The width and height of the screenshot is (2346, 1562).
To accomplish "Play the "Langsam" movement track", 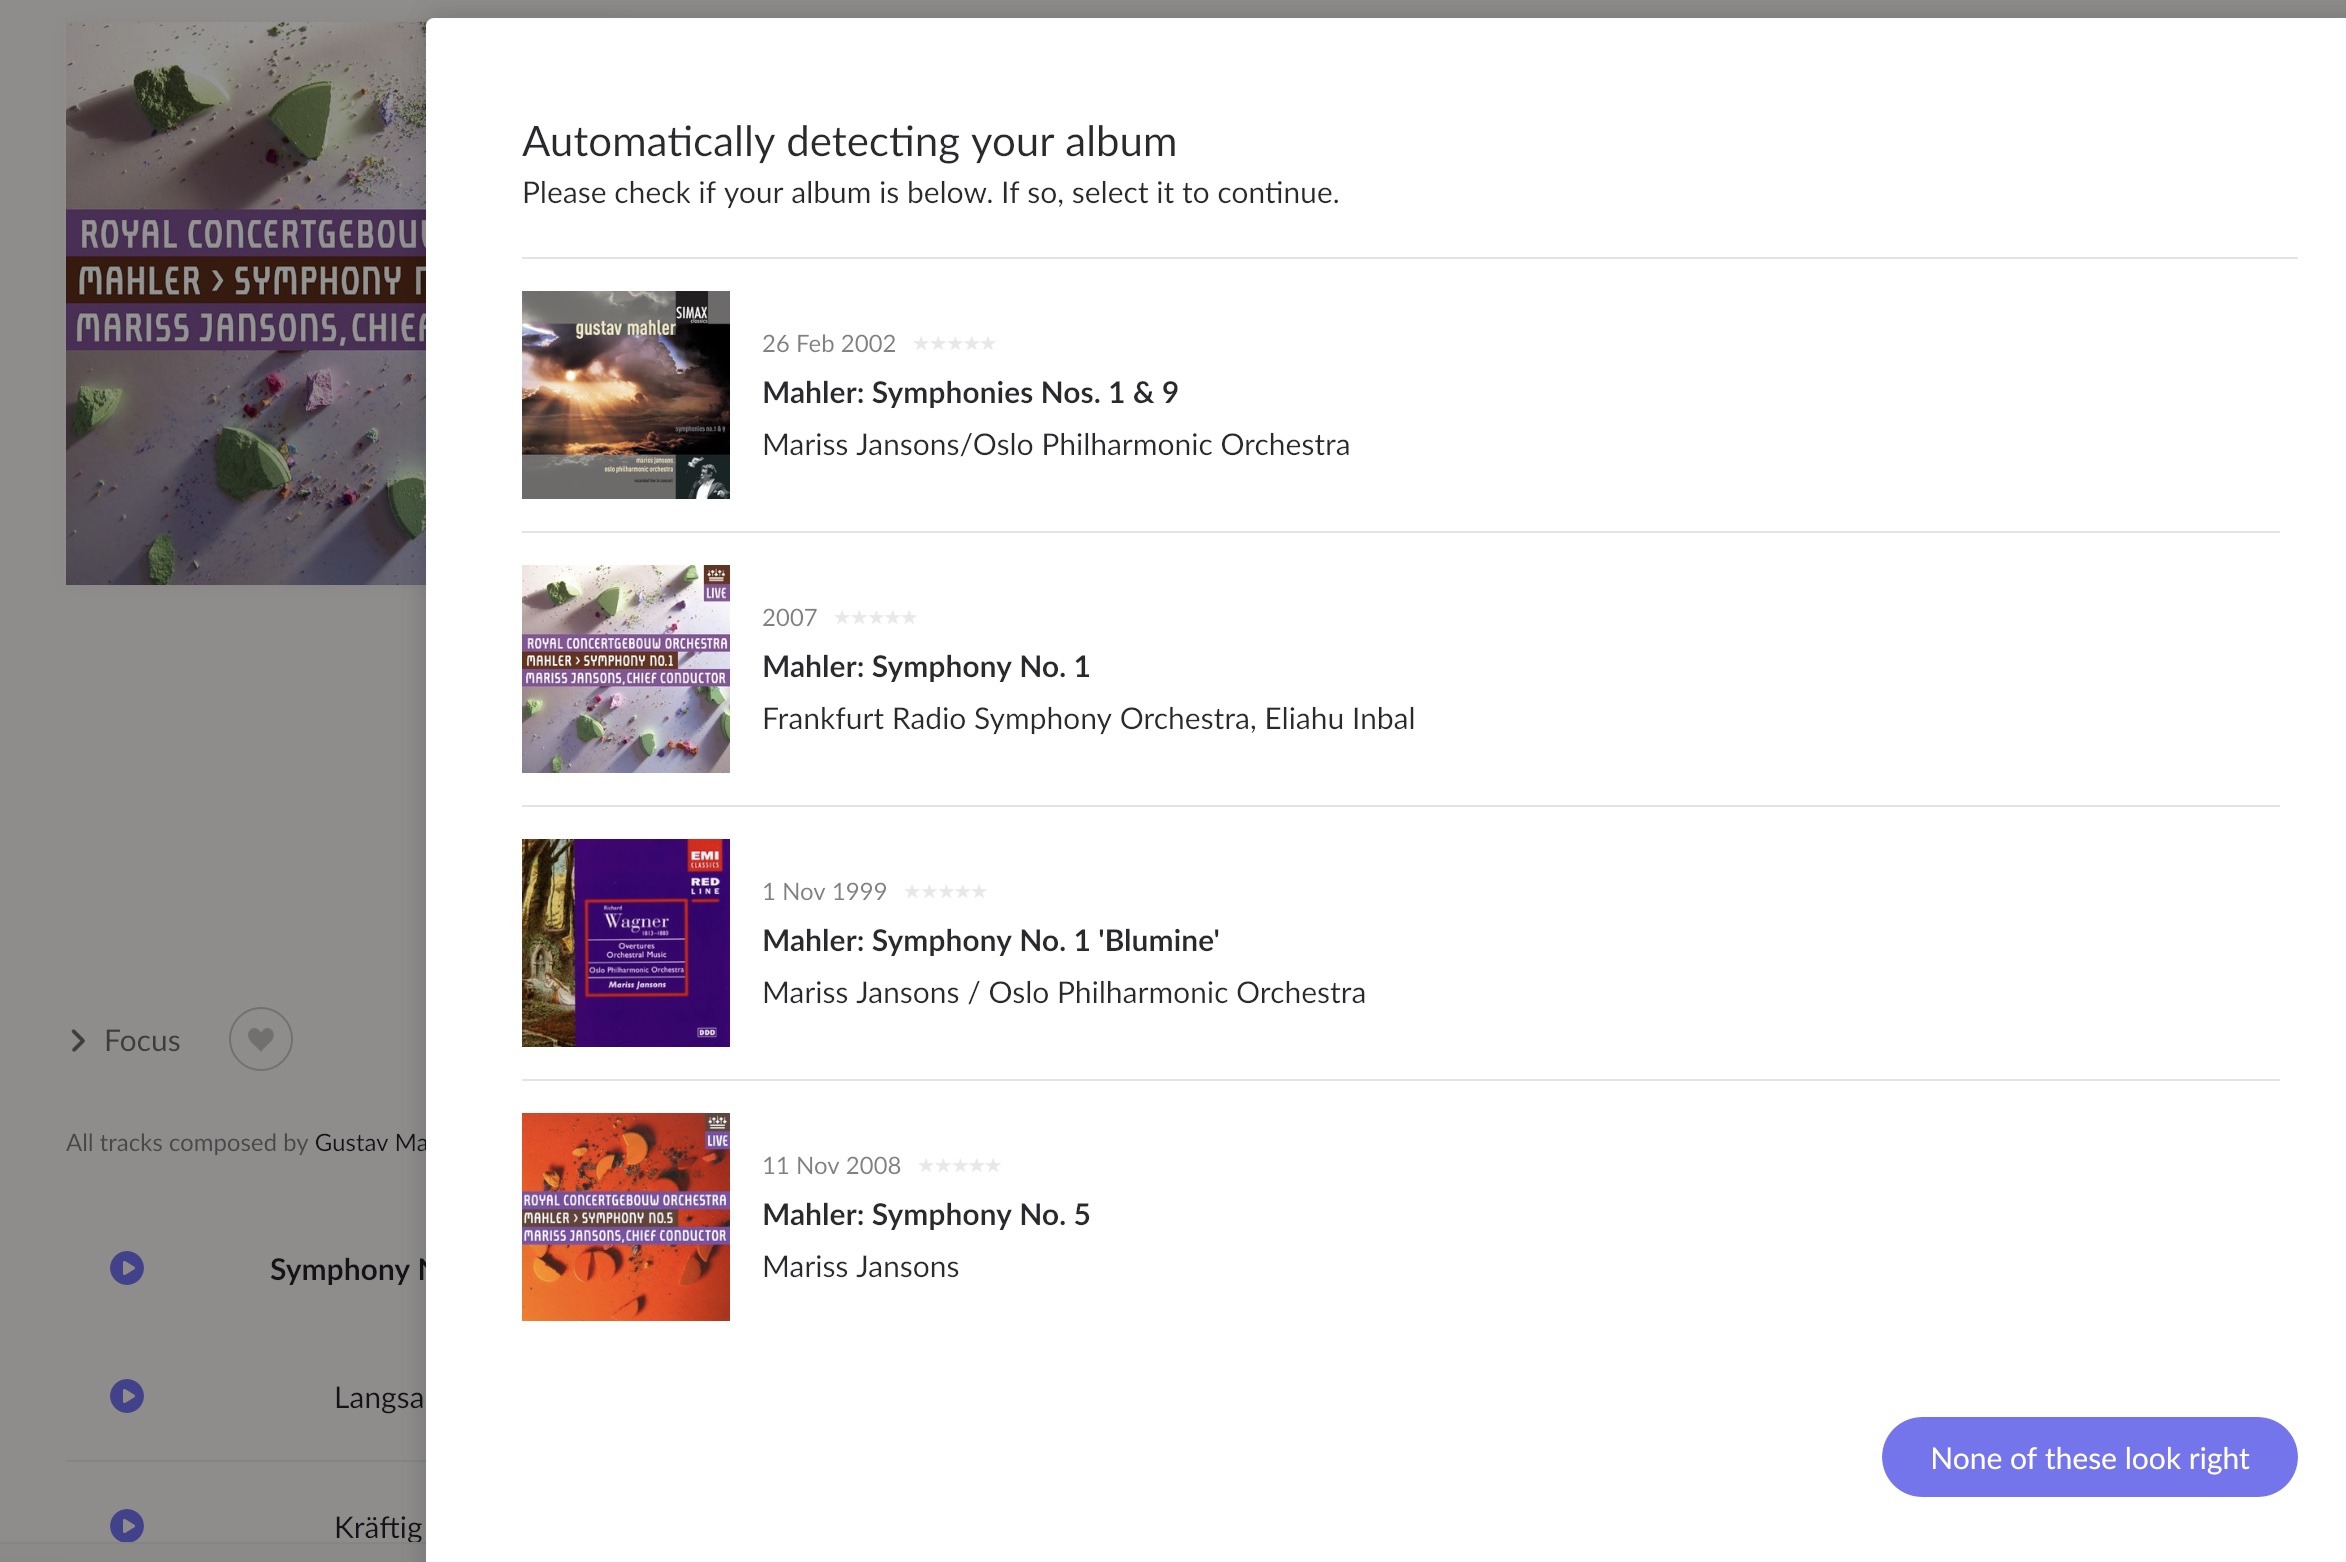I will tap(126, 1396).
